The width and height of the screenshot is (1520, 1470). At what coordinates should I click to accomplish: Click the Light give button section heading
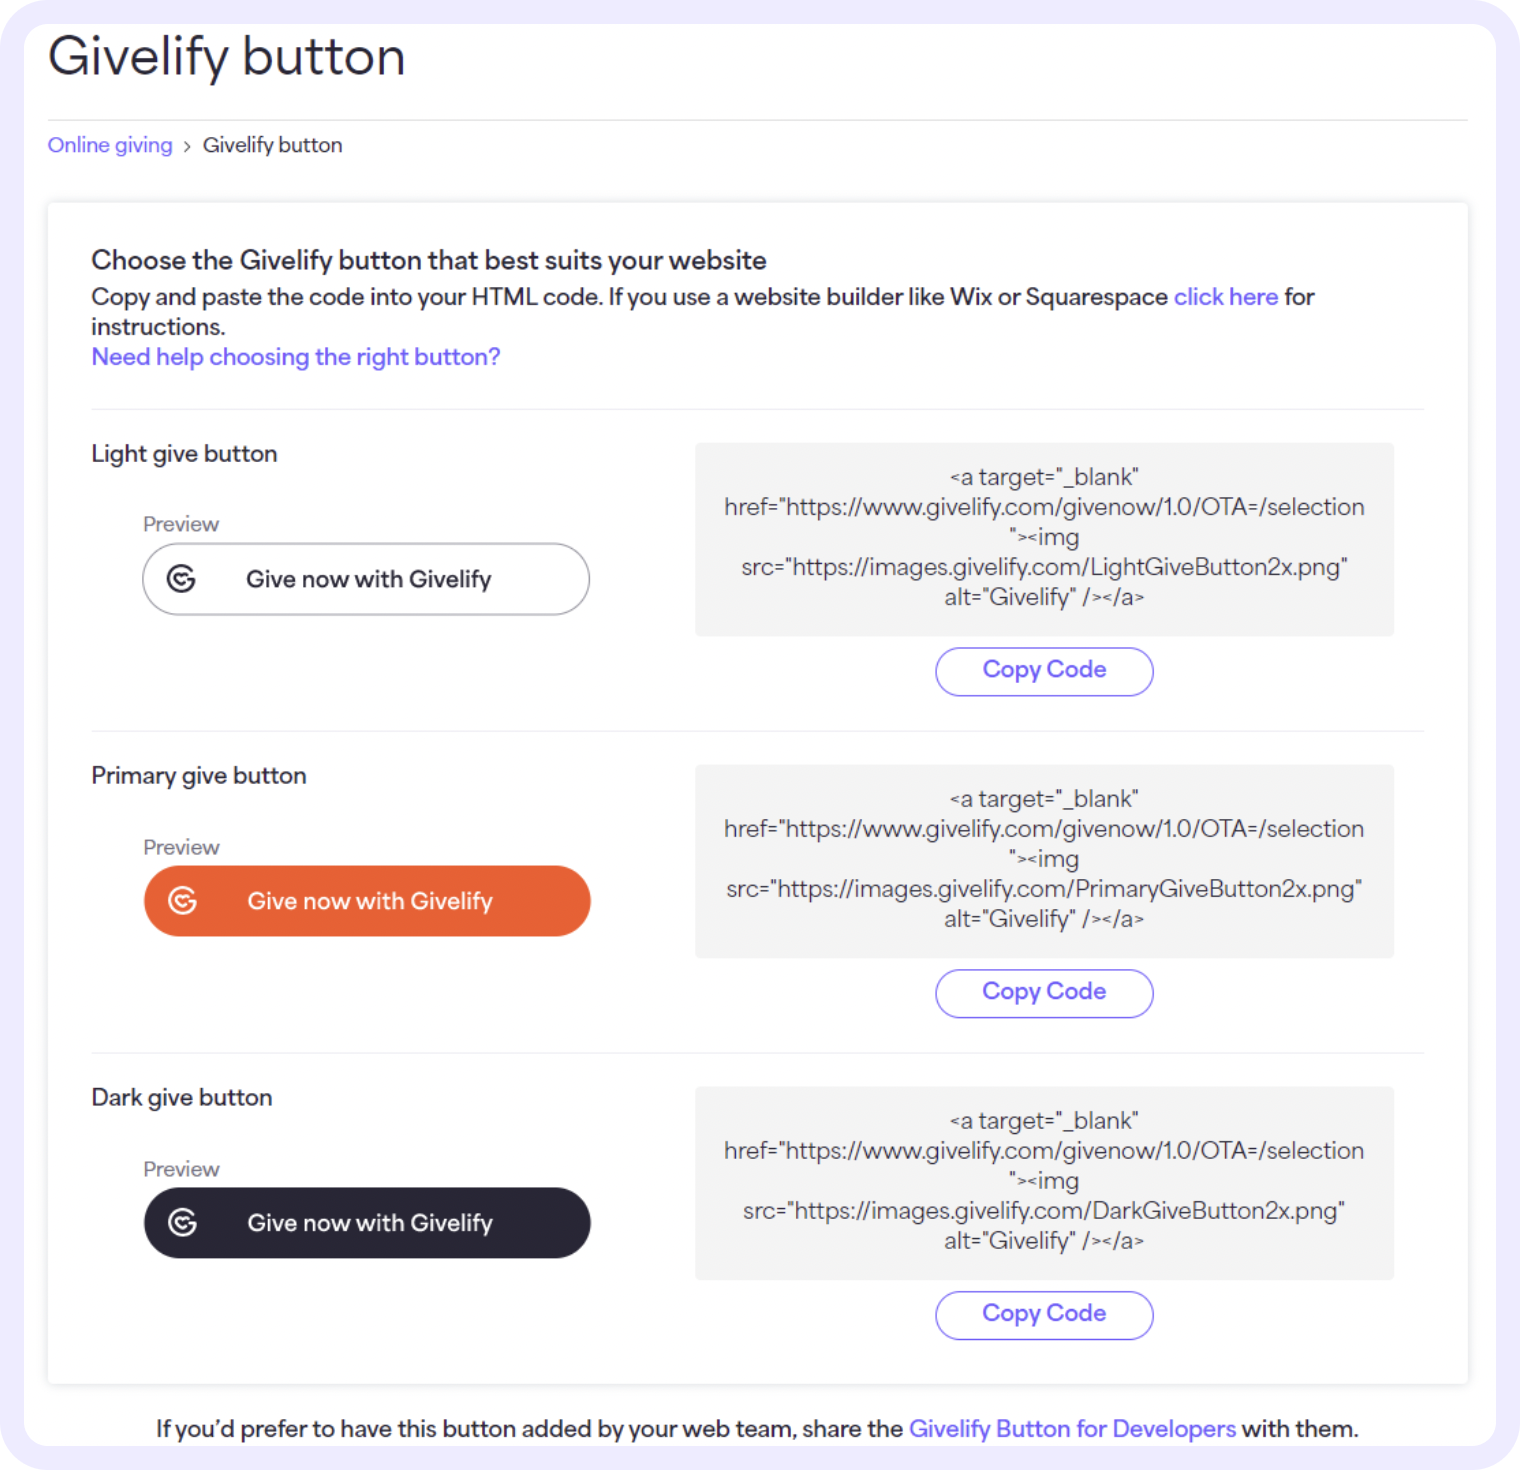click(x=183, y=453)
